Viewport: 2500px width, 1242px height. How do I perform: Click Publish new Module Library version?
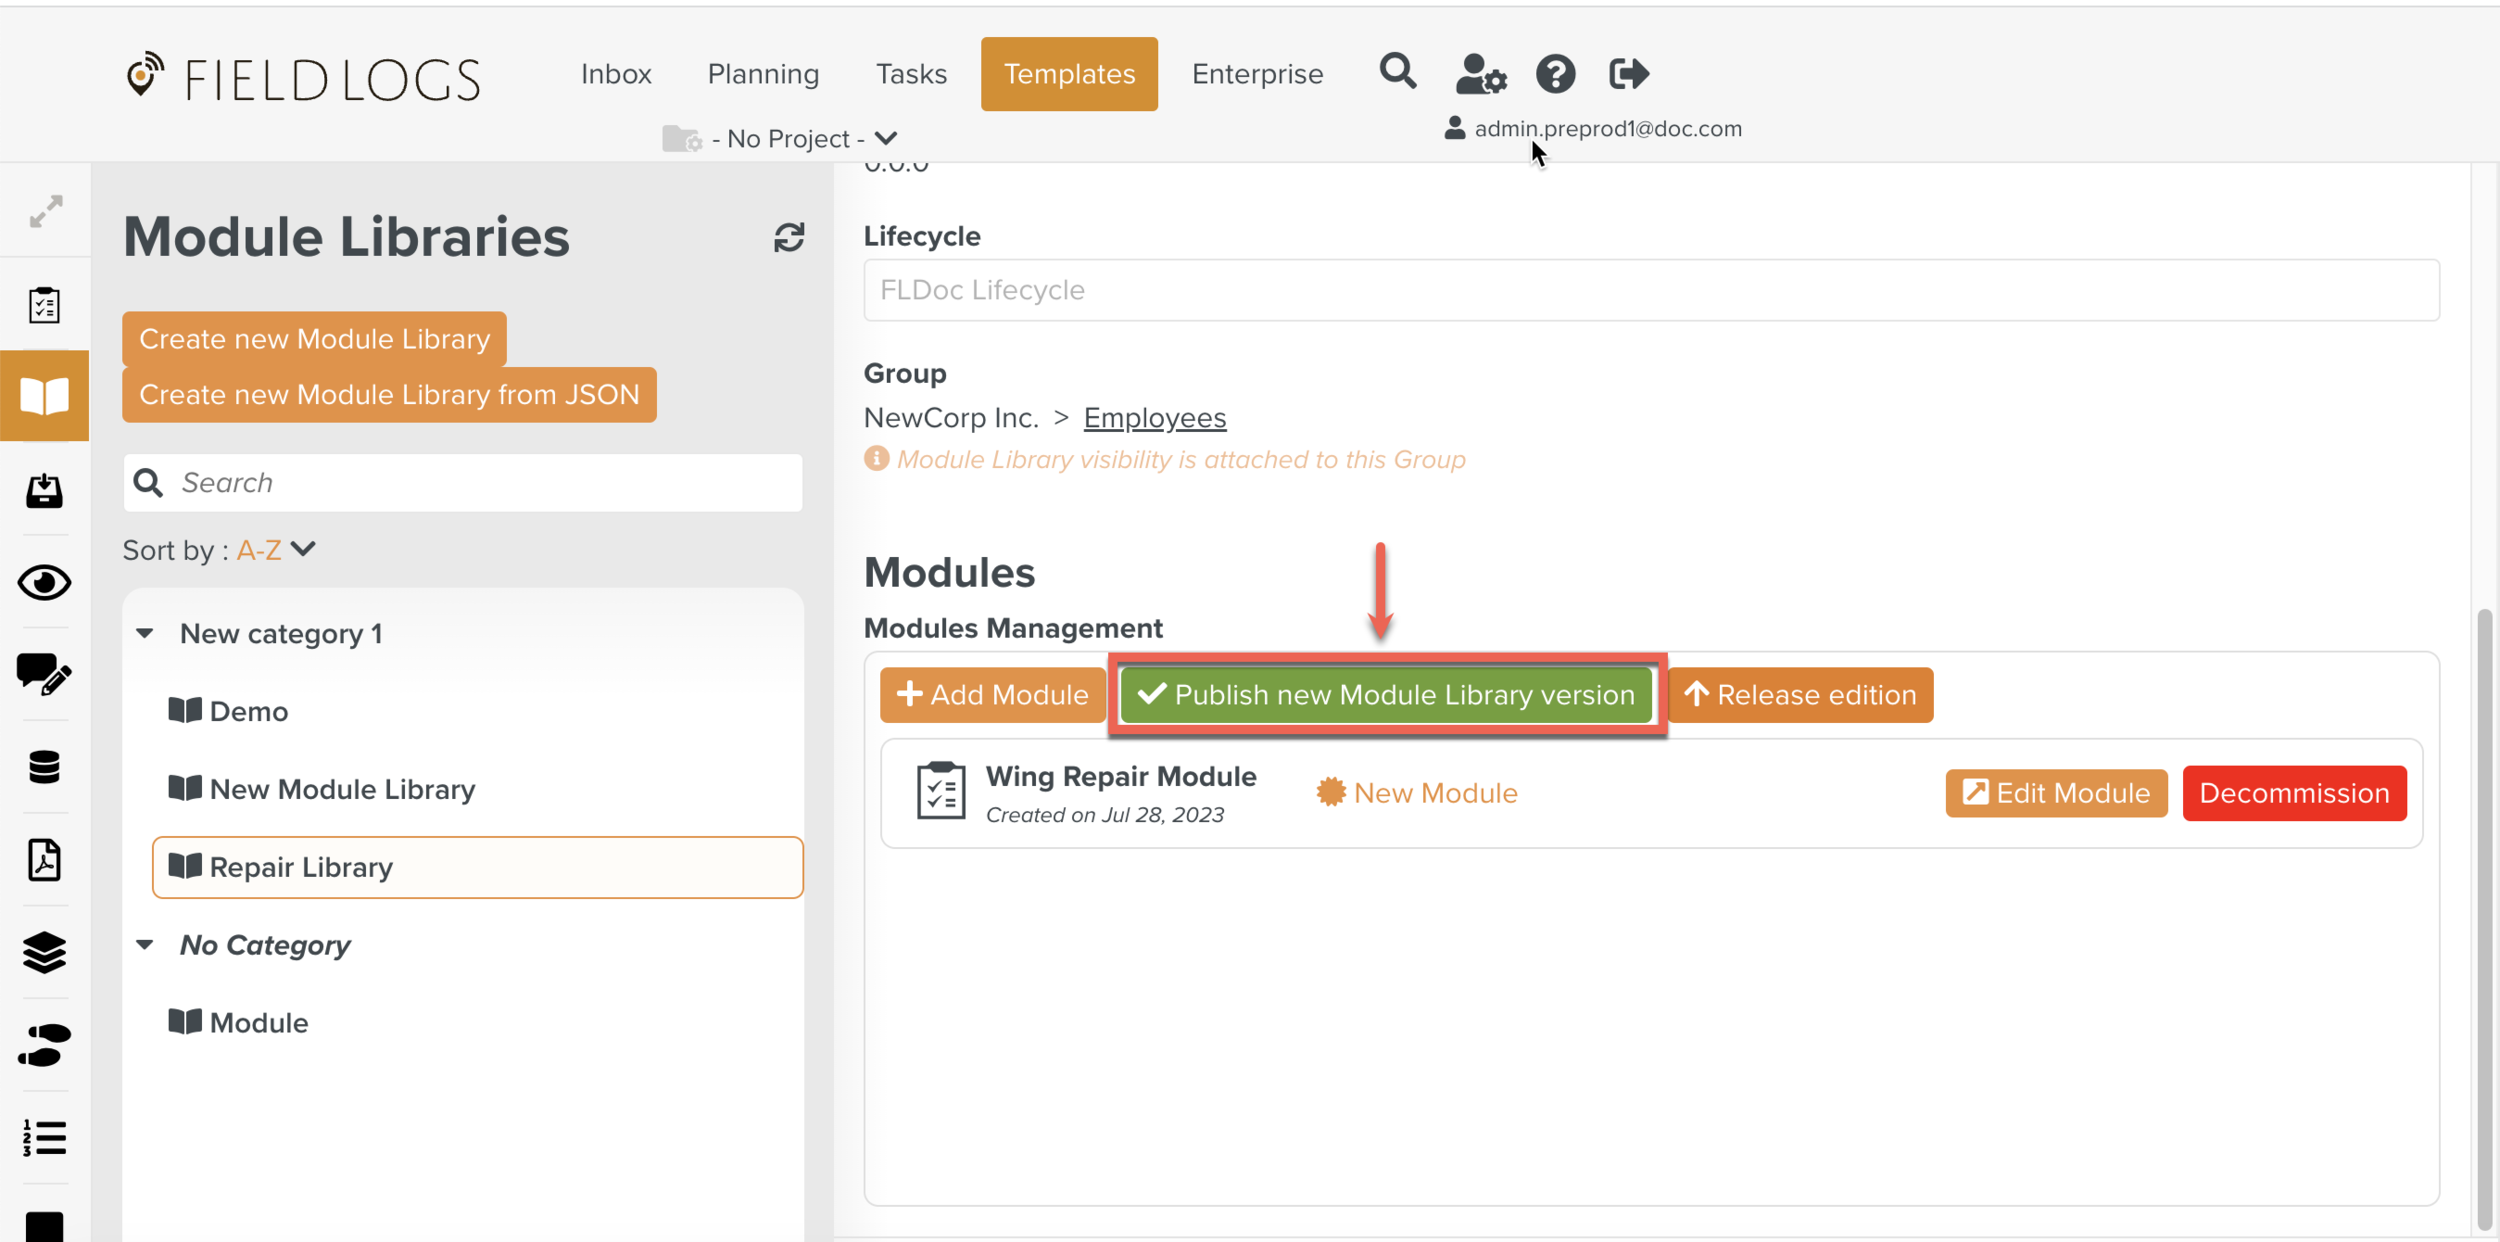(x=1386, y=694)
